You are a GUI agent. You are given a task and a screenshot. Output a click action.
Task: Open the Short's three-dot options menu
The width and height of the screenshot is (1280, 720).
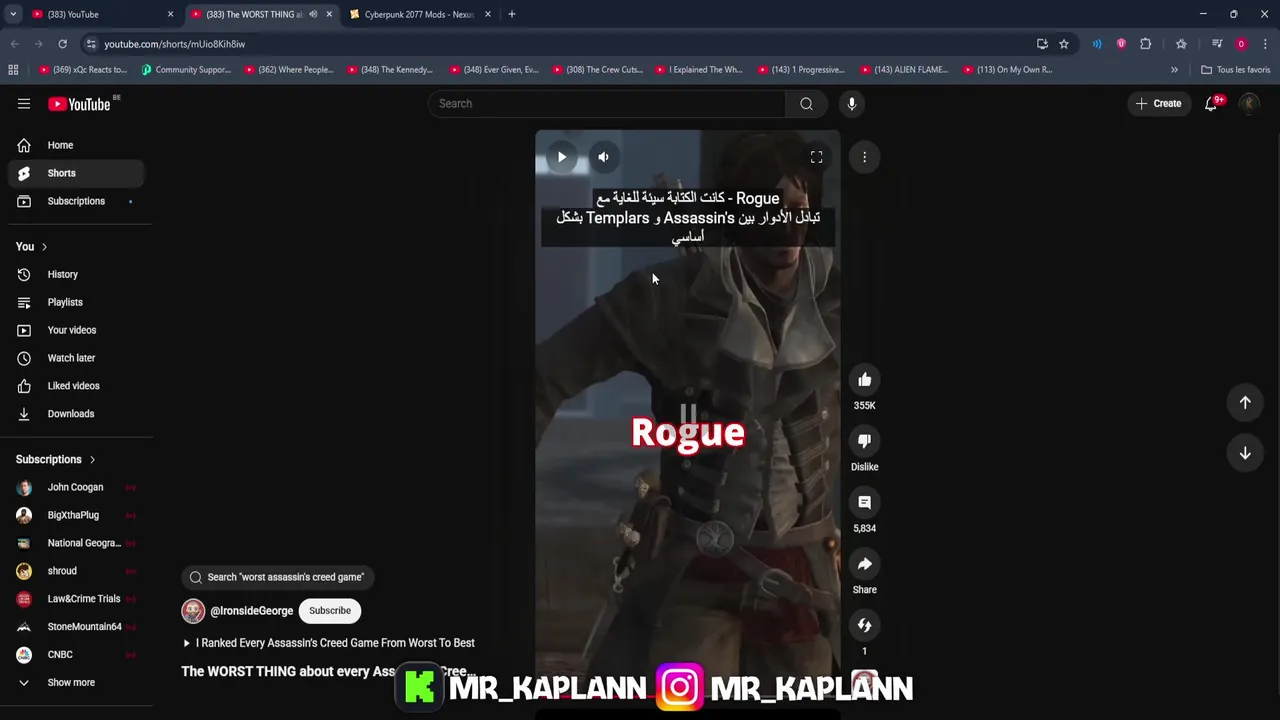click(x=865, y=157)
